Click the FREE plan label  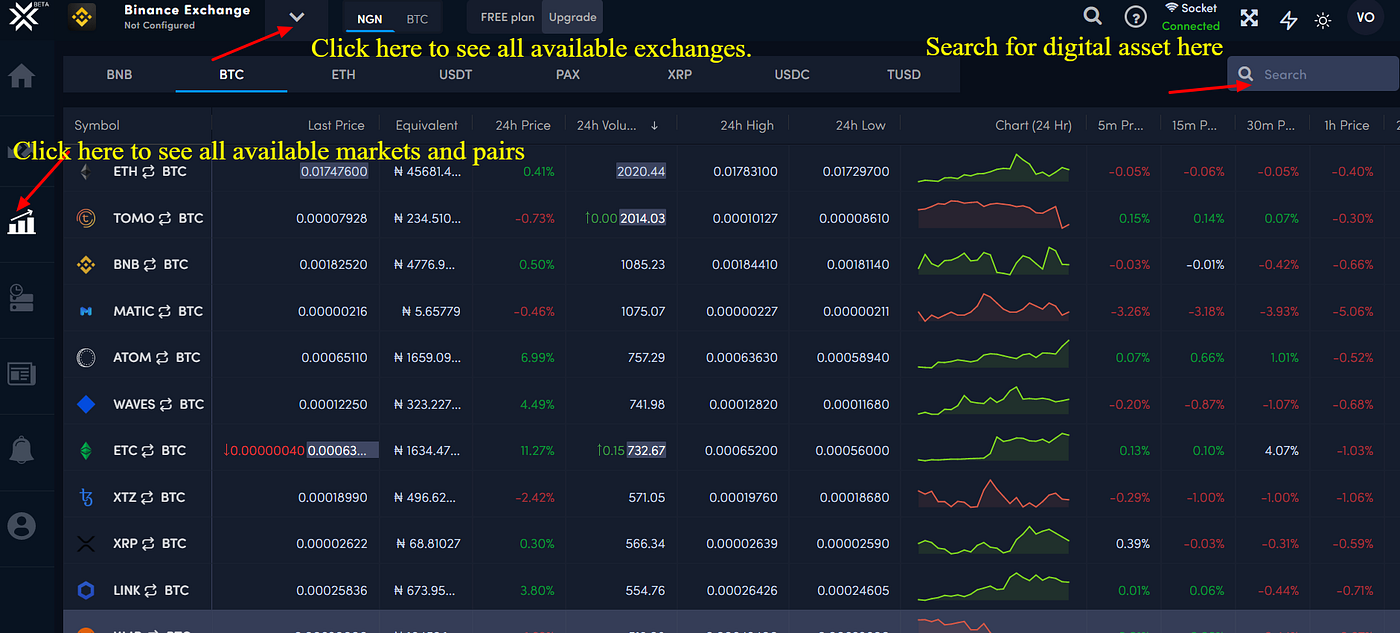(507, 17)
